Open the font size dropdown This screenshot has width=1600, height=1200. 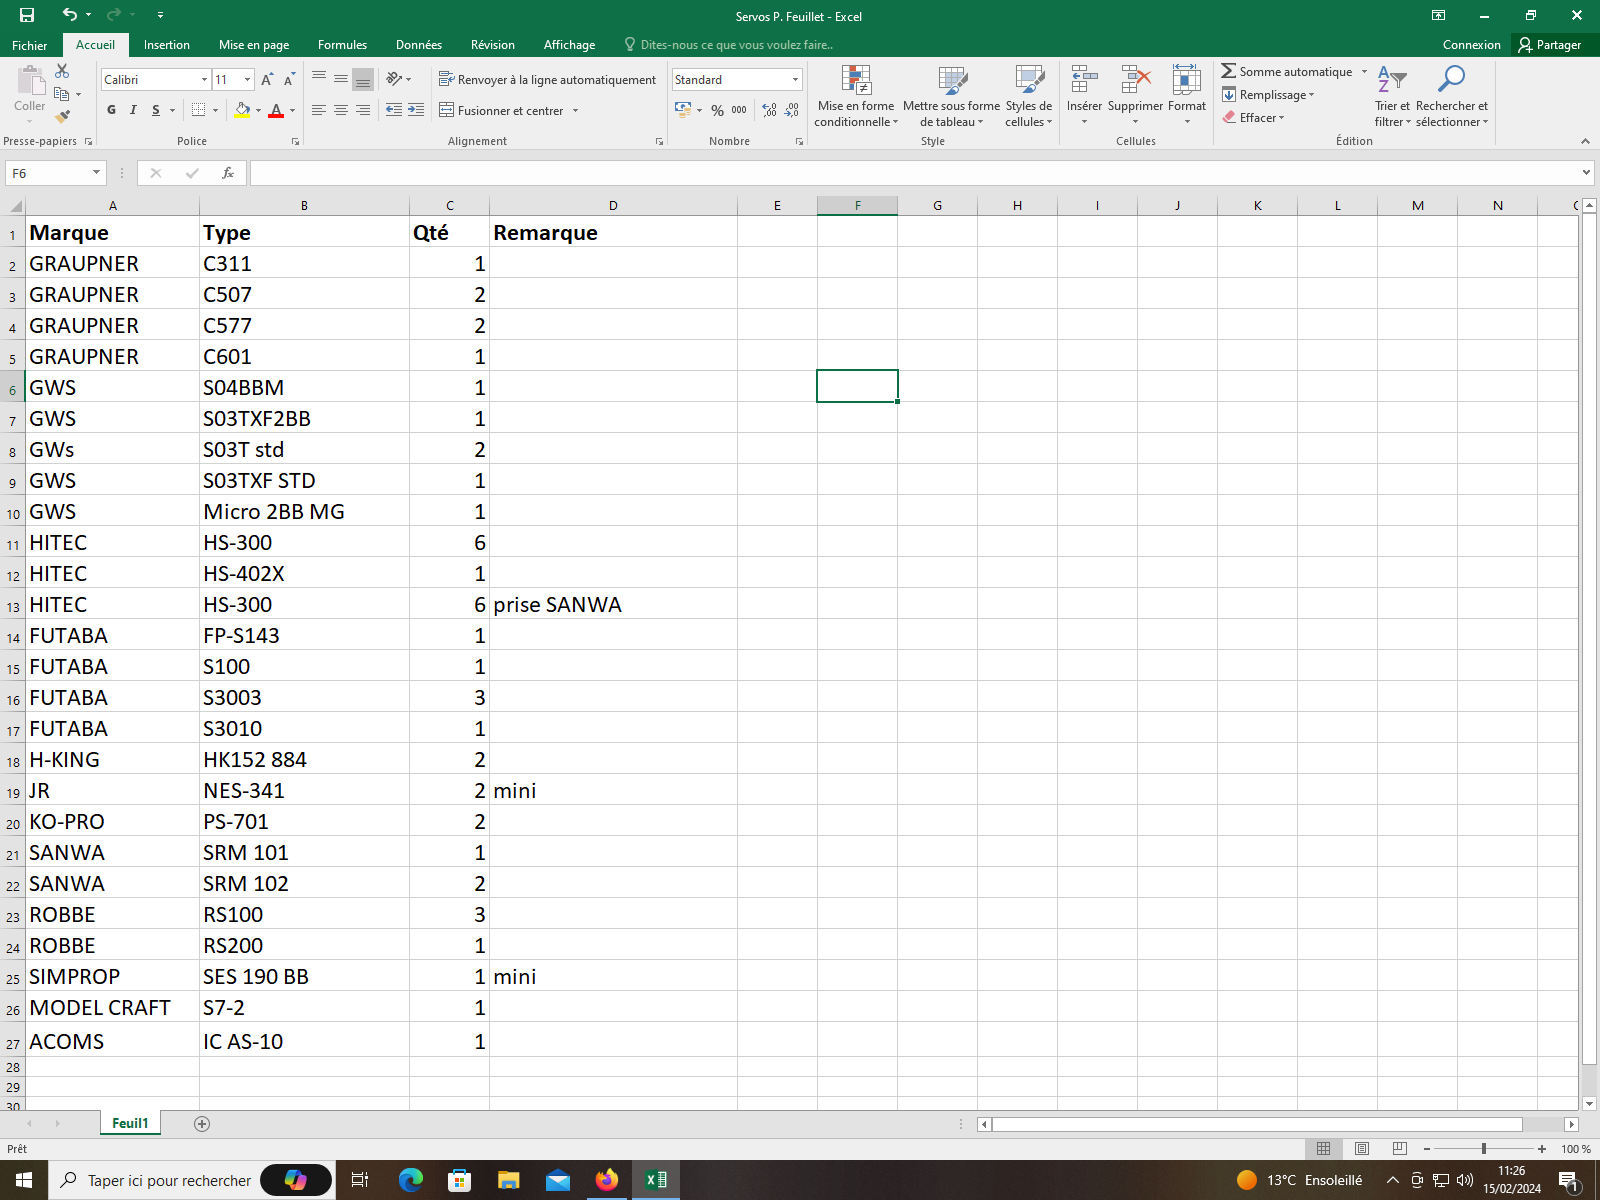click(x=247, y=79)
